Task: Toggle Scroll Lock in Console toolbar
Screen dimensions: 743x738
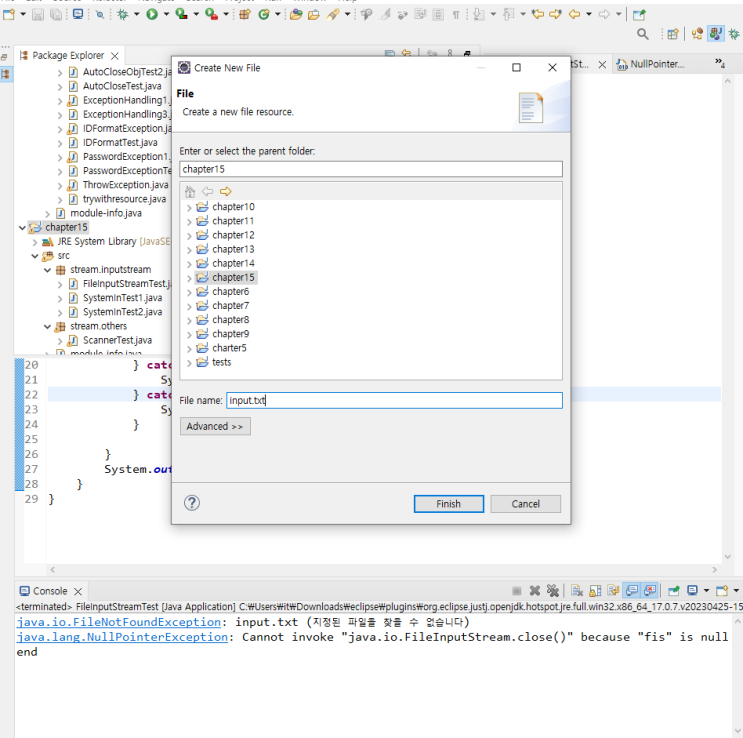Action: point(595,591)
